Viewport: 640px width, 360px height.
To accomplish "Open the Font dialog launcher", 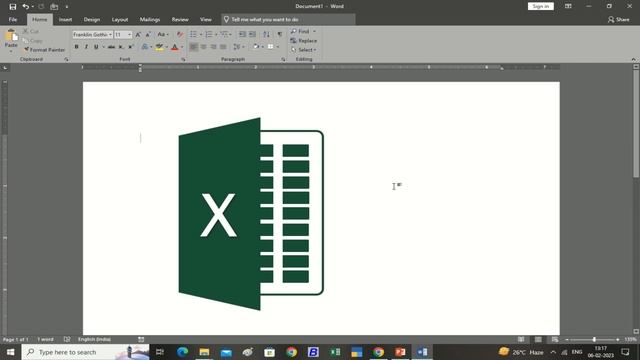I will click(183, 60).
